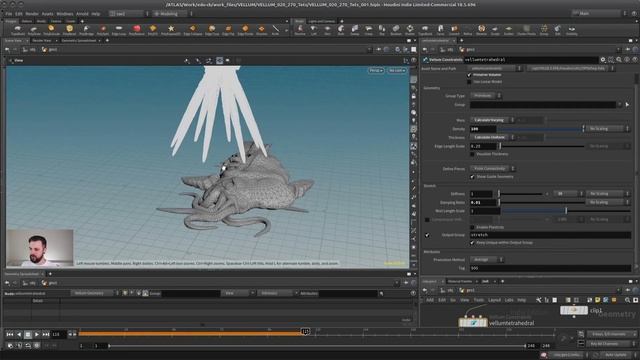Select the Edge Cusp shelf tool
The image size is (640, 360).
212,29
